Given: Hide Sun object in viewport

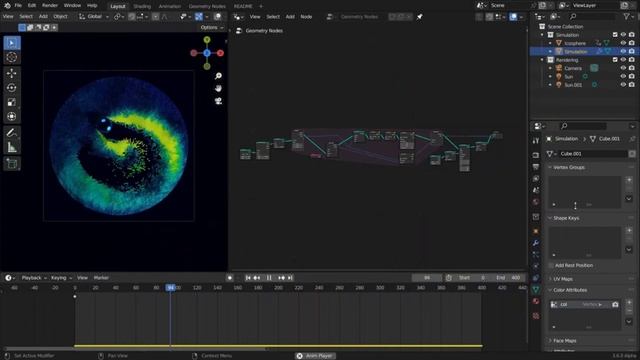Looking at the screenshot, I should [623, 76].
